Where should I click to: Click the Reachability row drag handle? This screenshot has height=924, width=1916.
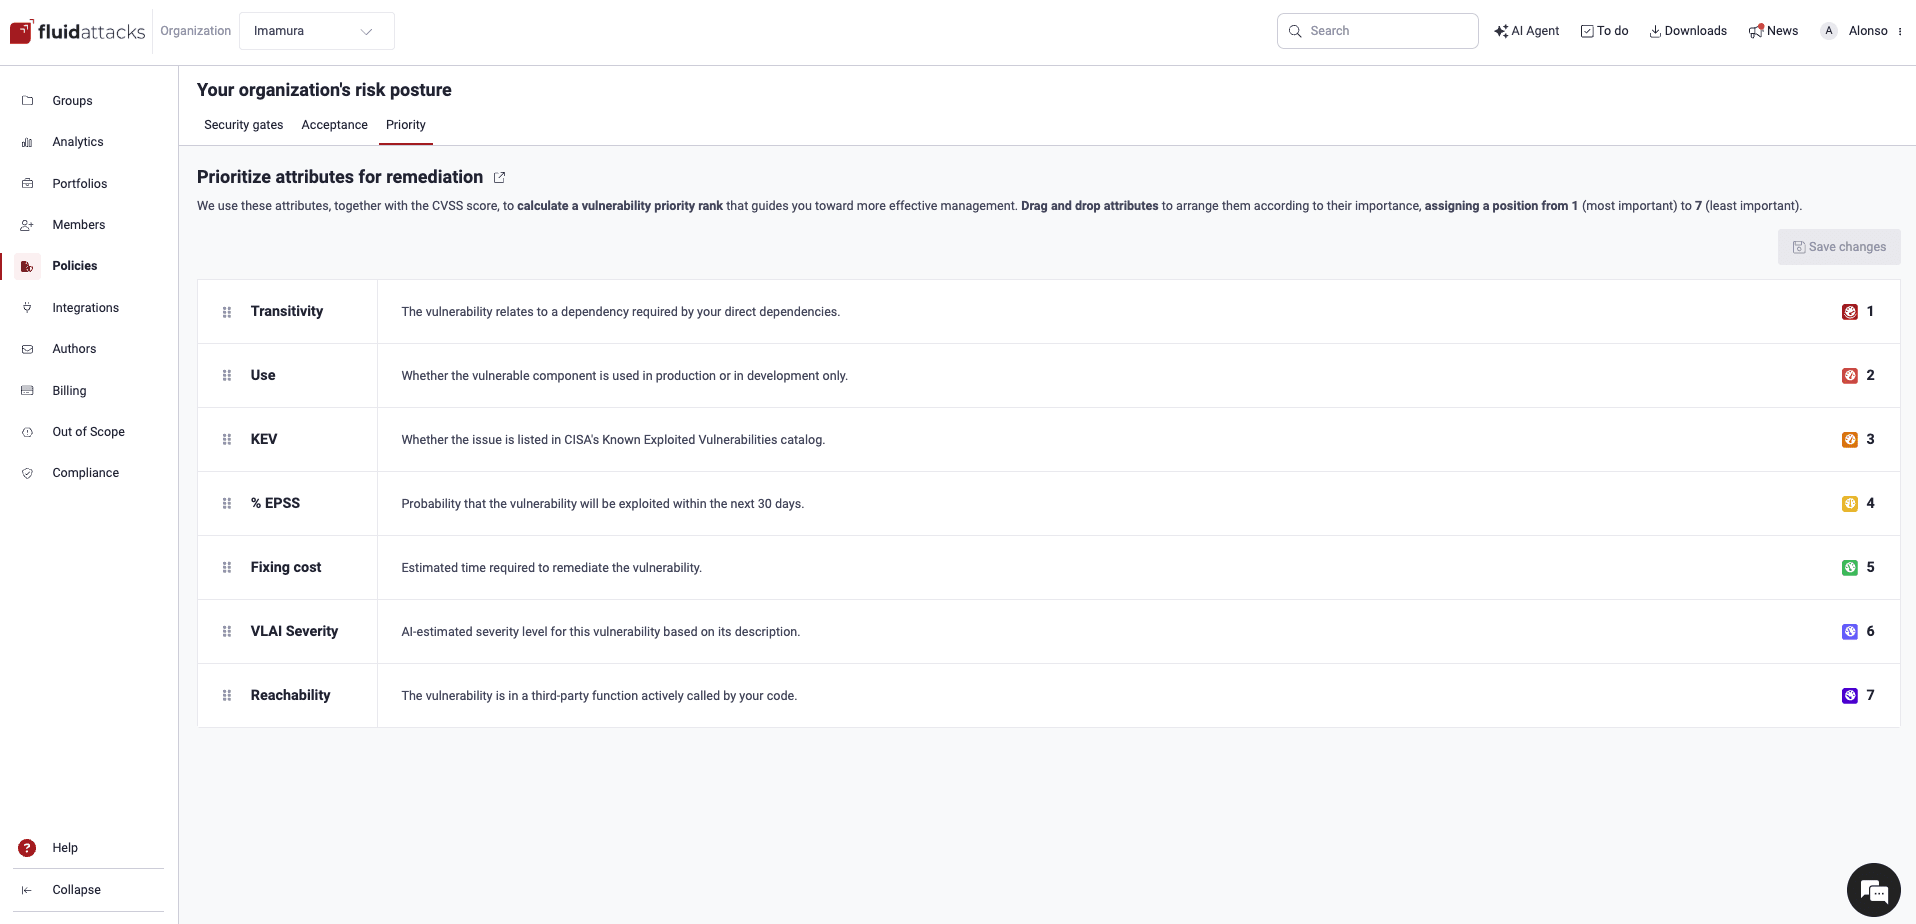click(227, 696)
